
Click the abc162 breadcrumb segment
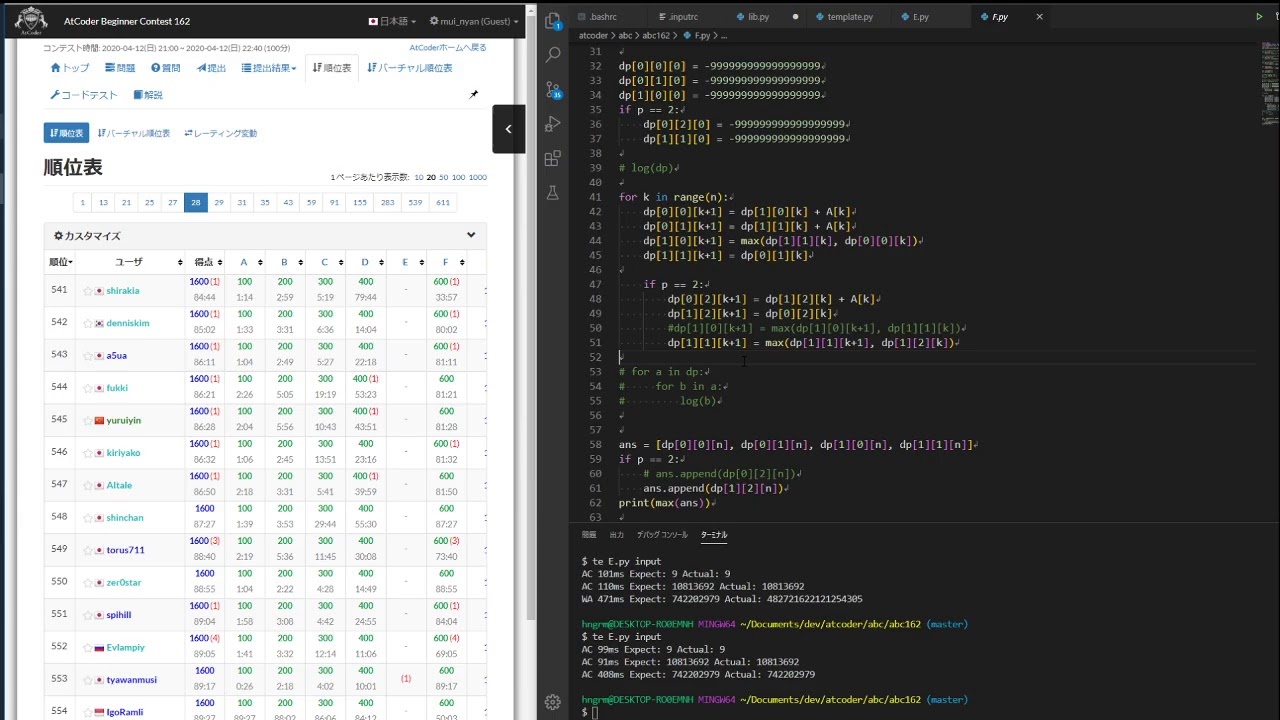656,35
